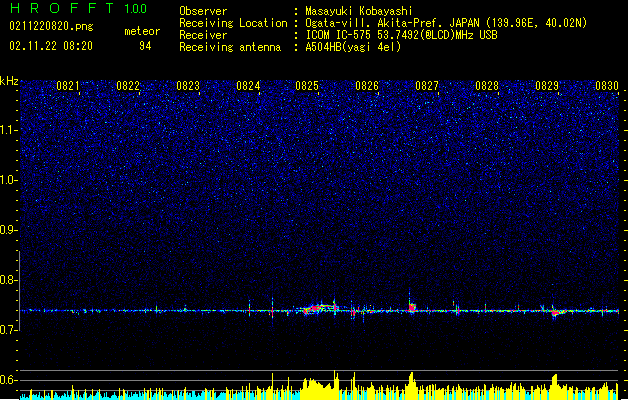
Task: Click the Receiving Location label
Action: point(233,23)
